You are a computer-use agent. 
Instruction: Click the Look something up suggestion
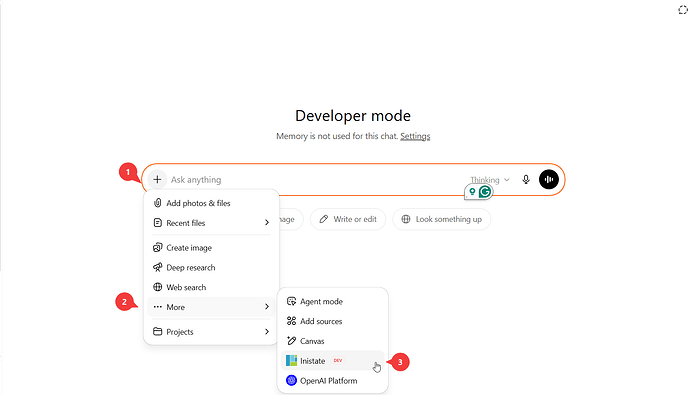point(441,219)
